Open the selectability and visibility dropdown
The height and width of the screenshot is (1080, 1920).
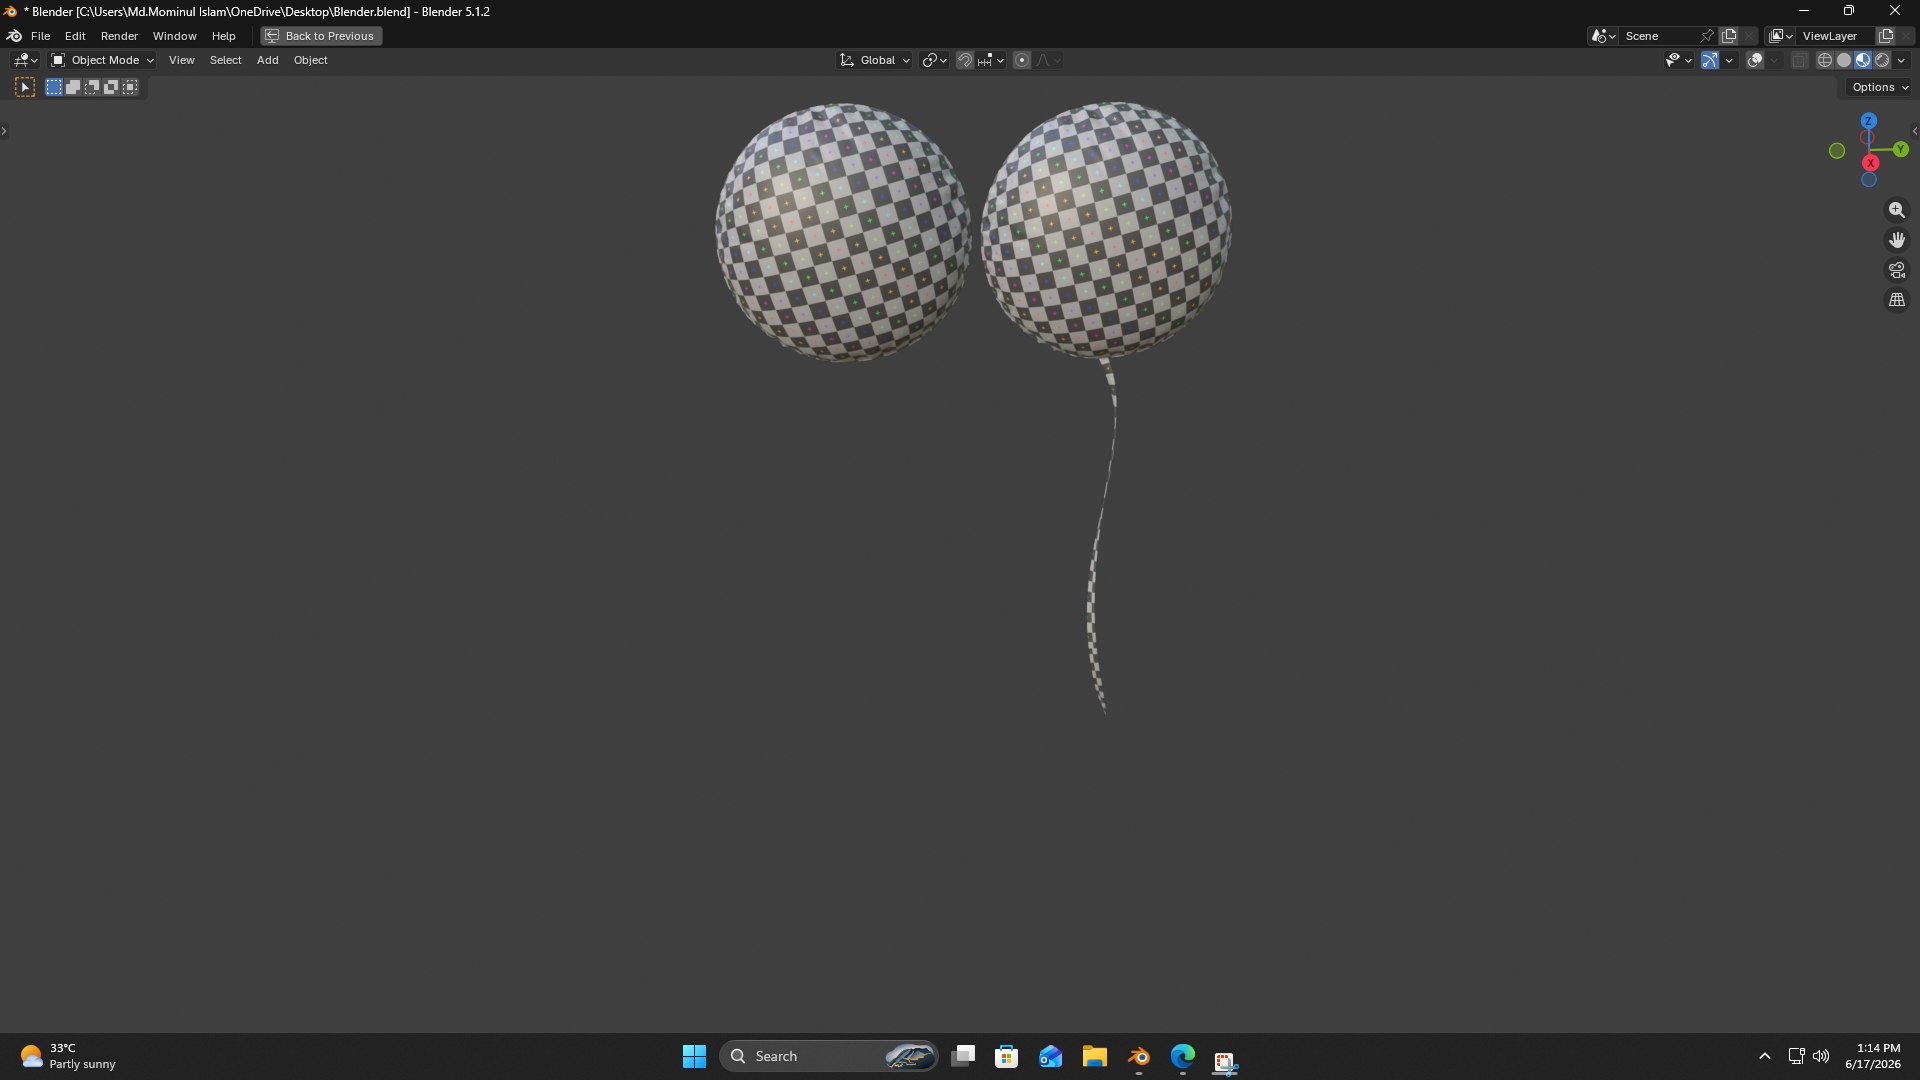coord(1678,60)
